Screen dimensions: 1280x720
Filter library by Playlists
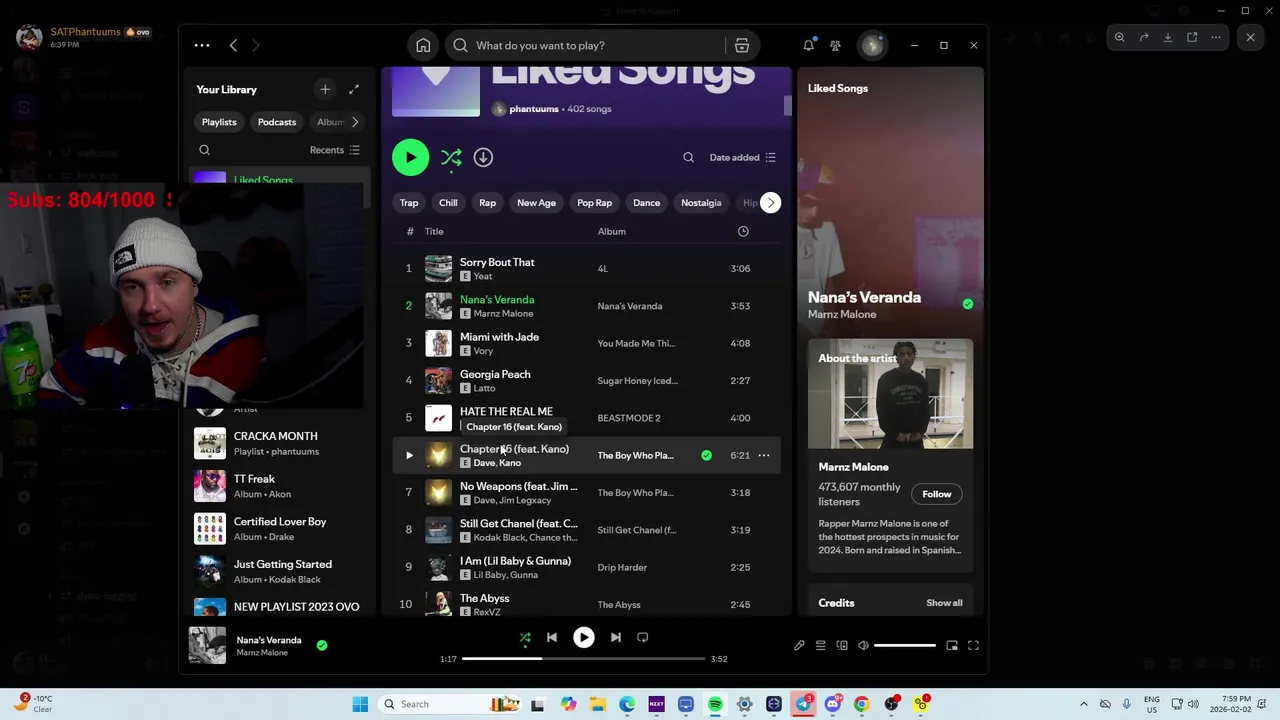click(x=219, y=122)
